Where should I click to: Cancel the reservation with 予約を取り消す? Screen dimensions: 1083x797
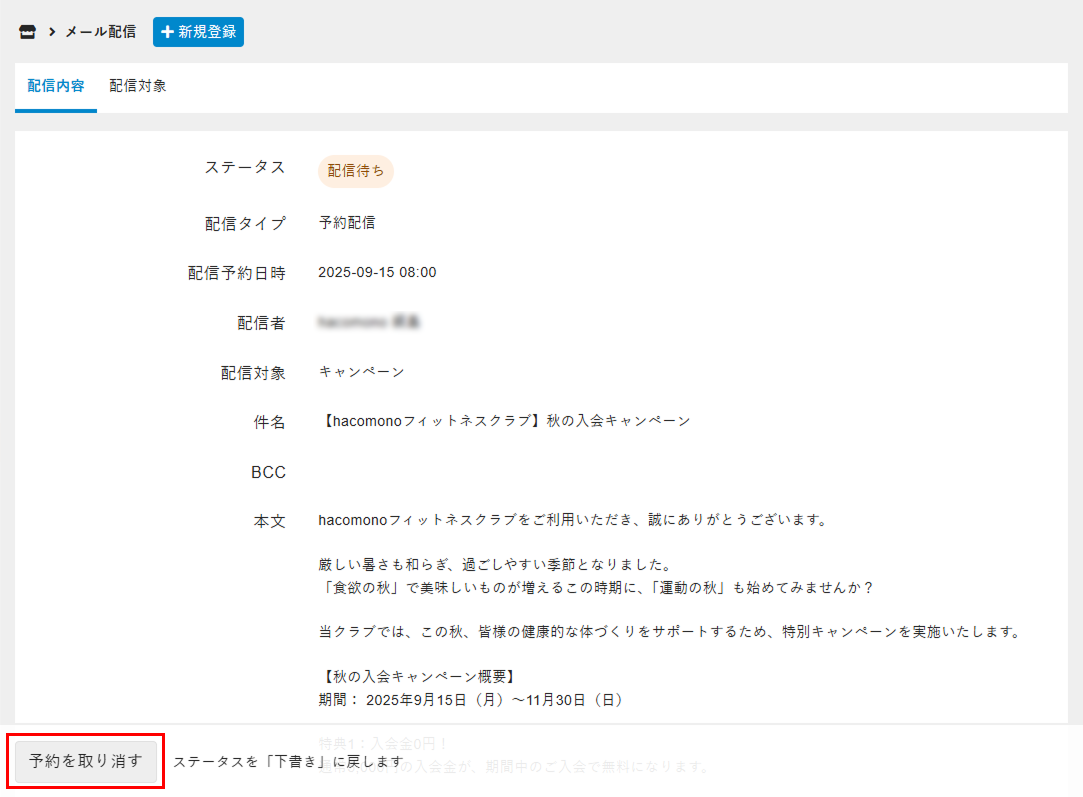[x=86, y=761]
